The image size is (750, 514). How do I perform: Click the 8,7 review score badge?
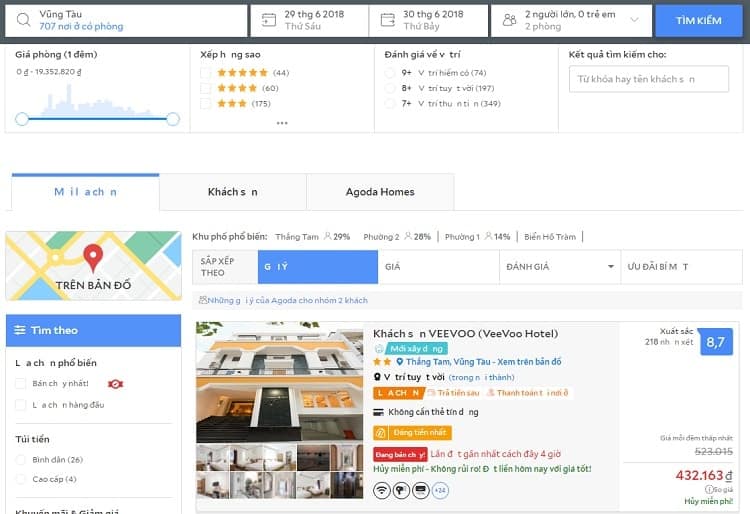(x=715, y=342)
